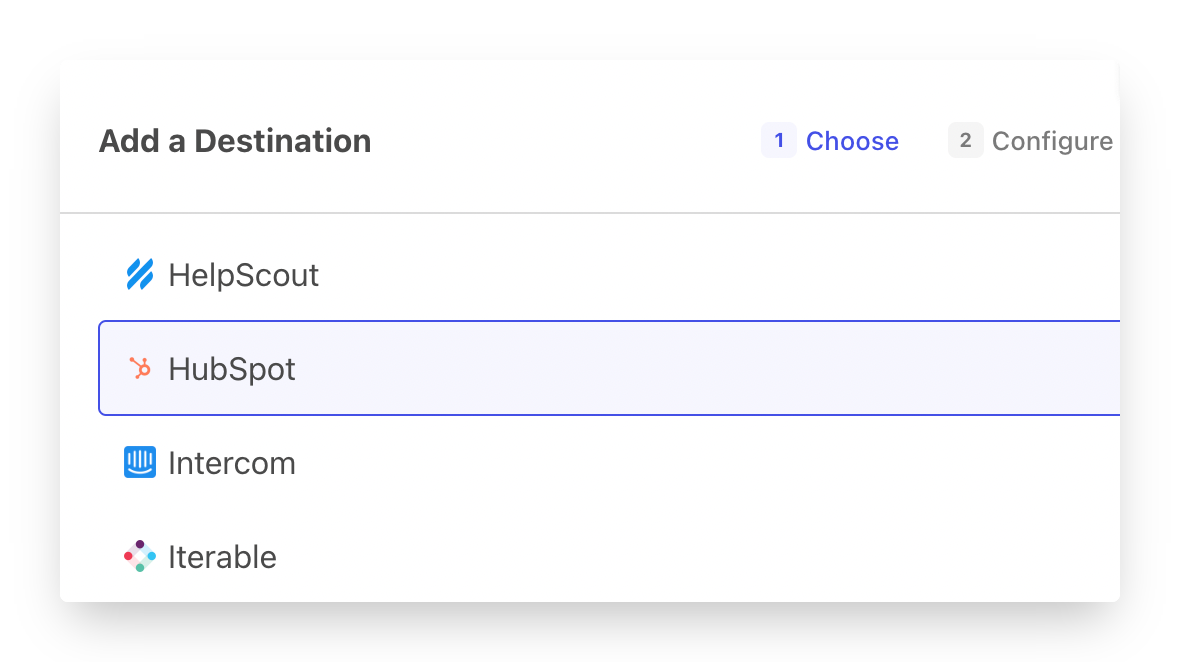Click empty space in the Iterable row
Viewport: 1180px width, 662px height.
click(x=700, y=557)
